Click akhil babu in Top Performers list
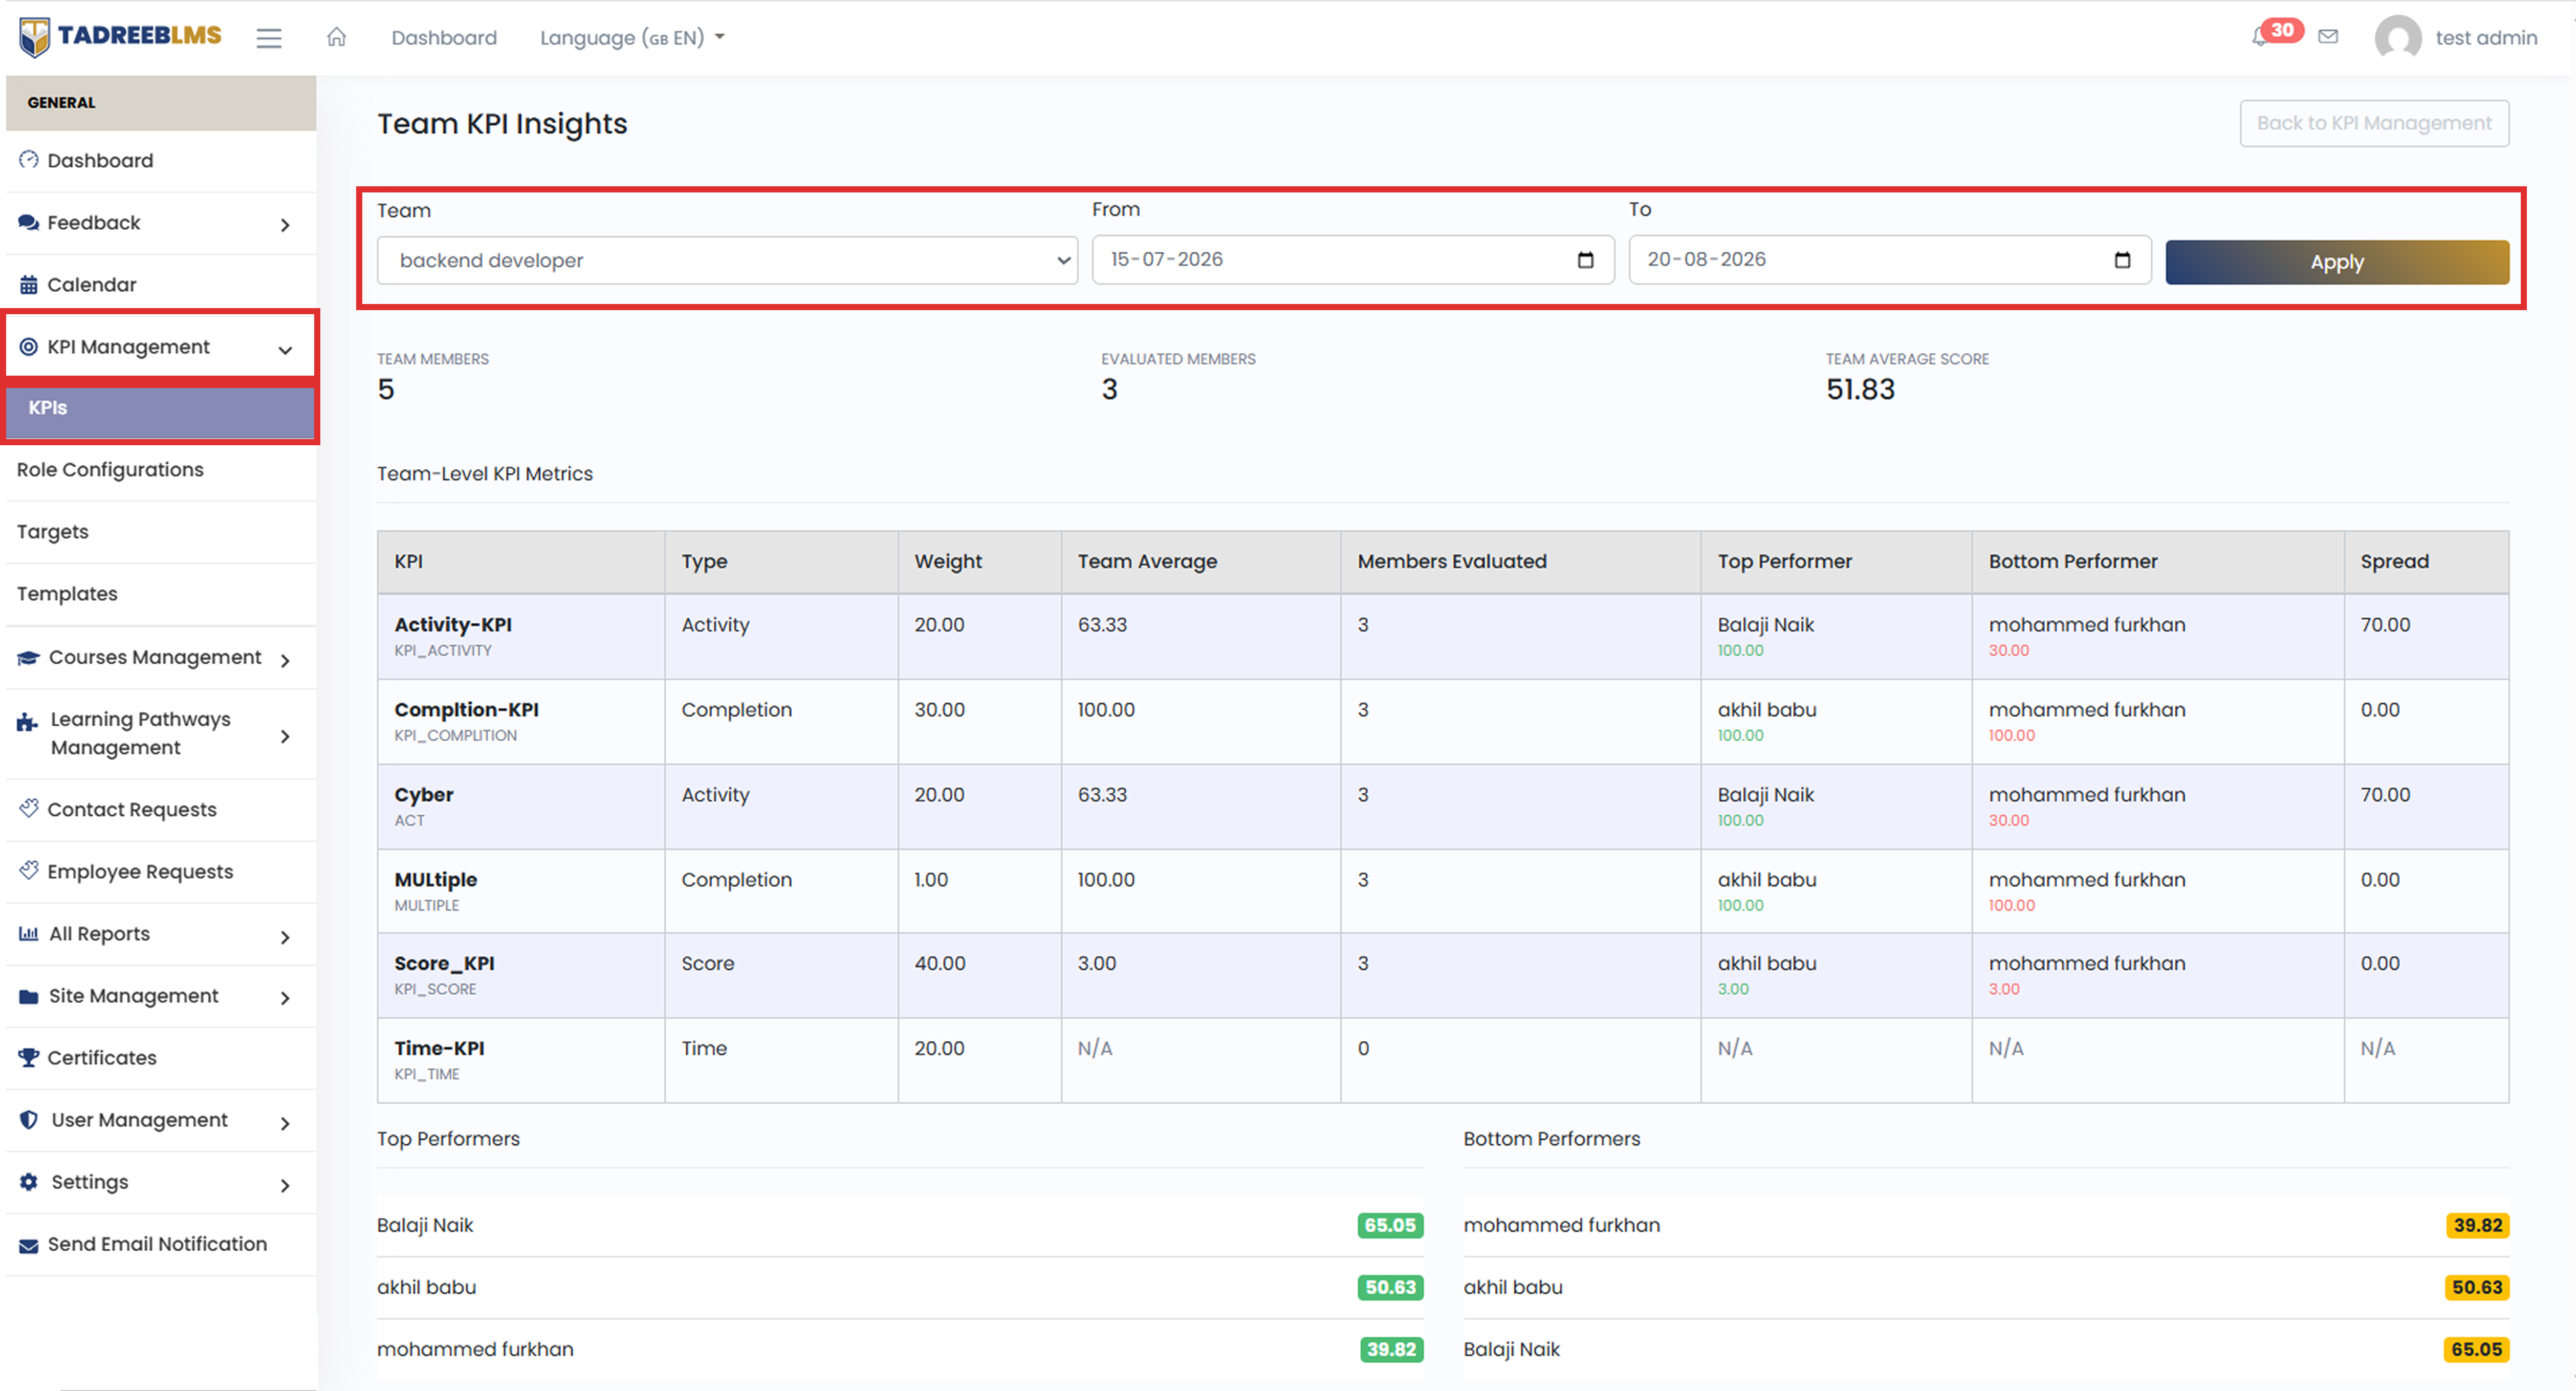 (x=426, y=1287)
